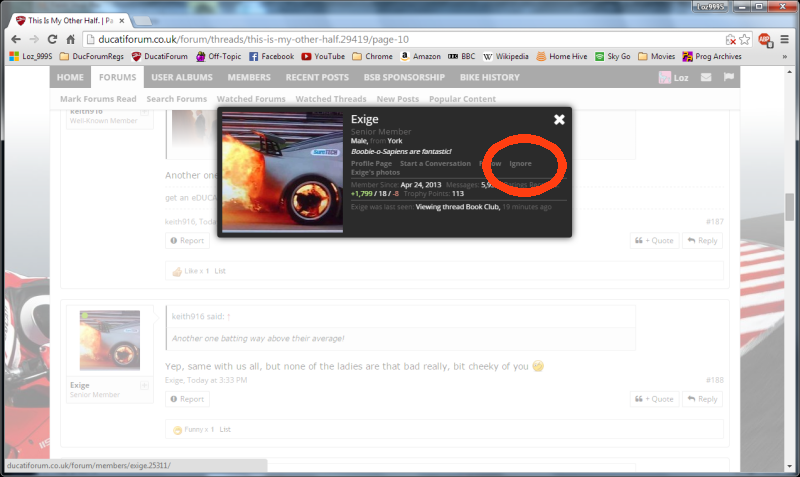This screenshot has width=800, height=477.
Task: Click Exige's avatar thumbnail beside post
Action: coord(109,340)
